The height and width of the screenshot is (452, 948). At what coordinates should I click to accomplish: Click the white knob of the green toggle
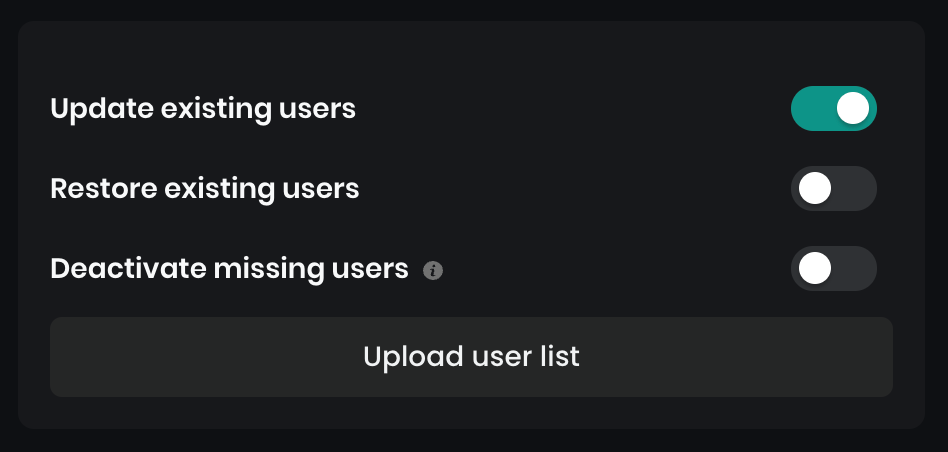(x=853, y=108)
